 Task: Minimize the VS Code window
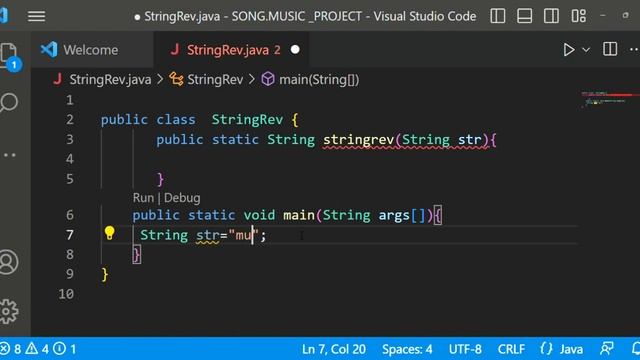pos(602,16)
